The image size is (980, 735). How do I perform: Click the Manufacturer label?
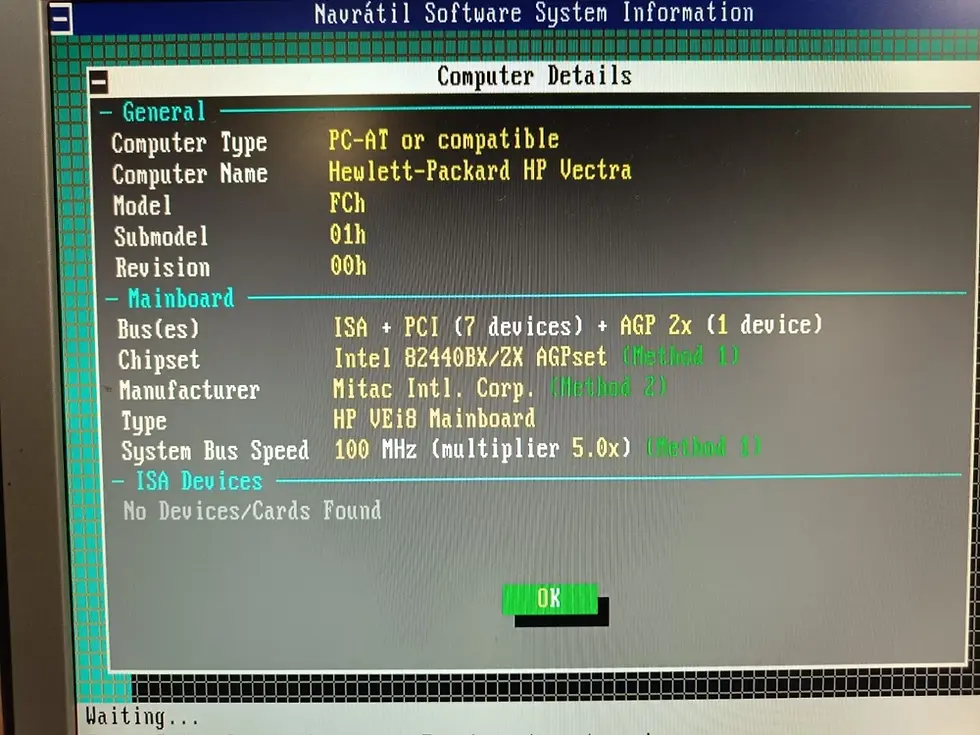(x=189, y=391)
